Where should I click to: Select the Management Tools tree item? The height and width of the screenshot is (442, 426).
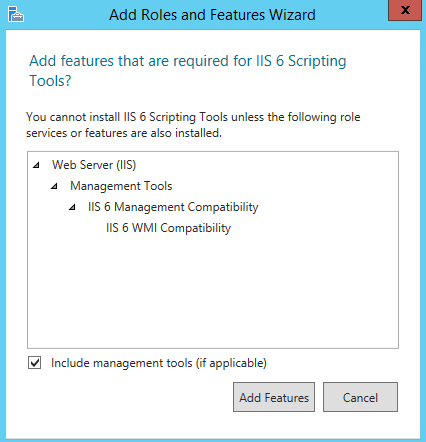(x=121, y=186)
